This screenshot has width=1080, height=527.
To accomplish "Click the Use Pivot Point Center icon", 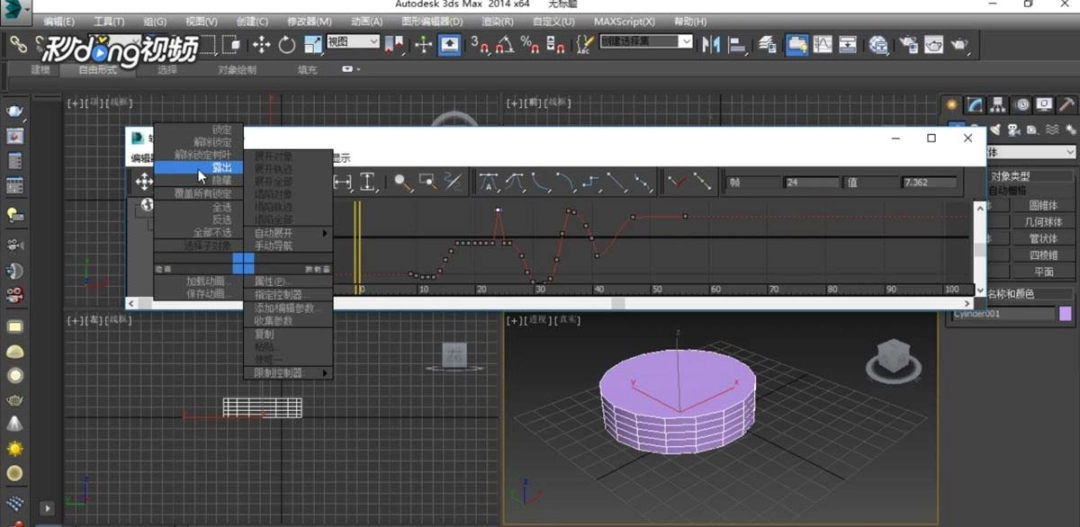I will click(395, 45).
